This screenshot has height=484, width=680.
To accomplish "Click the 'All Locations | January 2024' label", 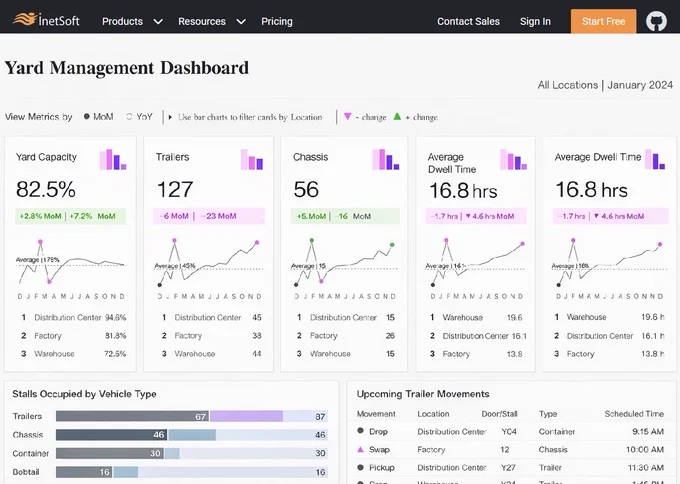I will tap(605, 85).
